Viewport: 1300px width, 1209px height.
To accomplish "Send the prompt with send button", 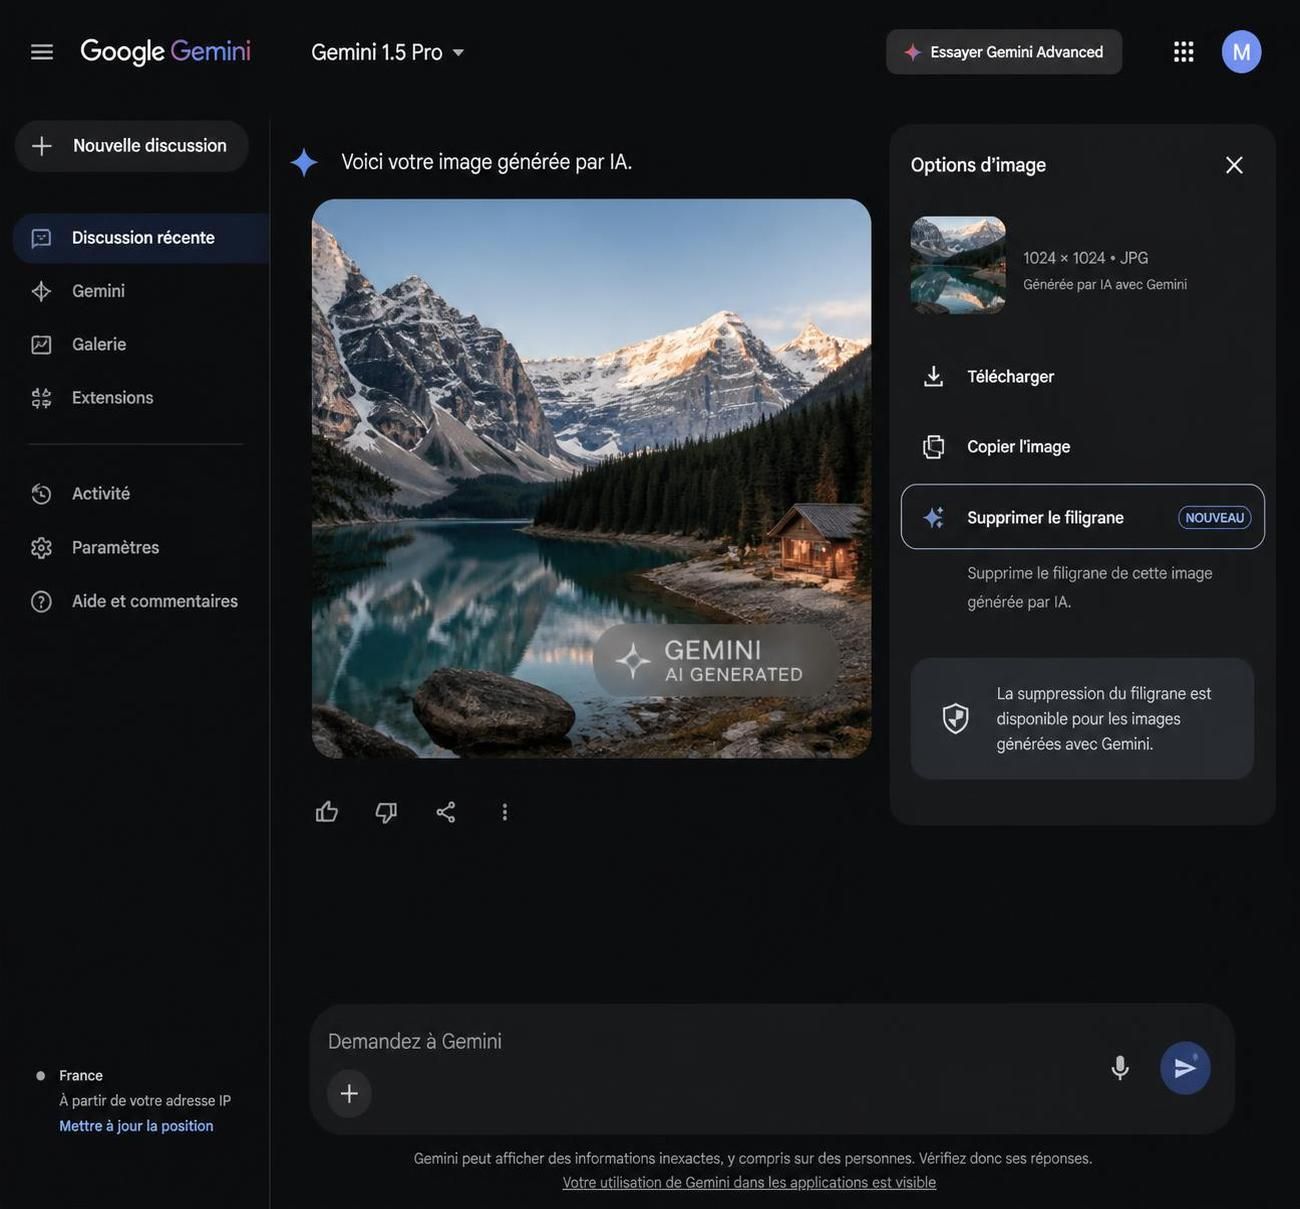I will pos(1185,1068).
